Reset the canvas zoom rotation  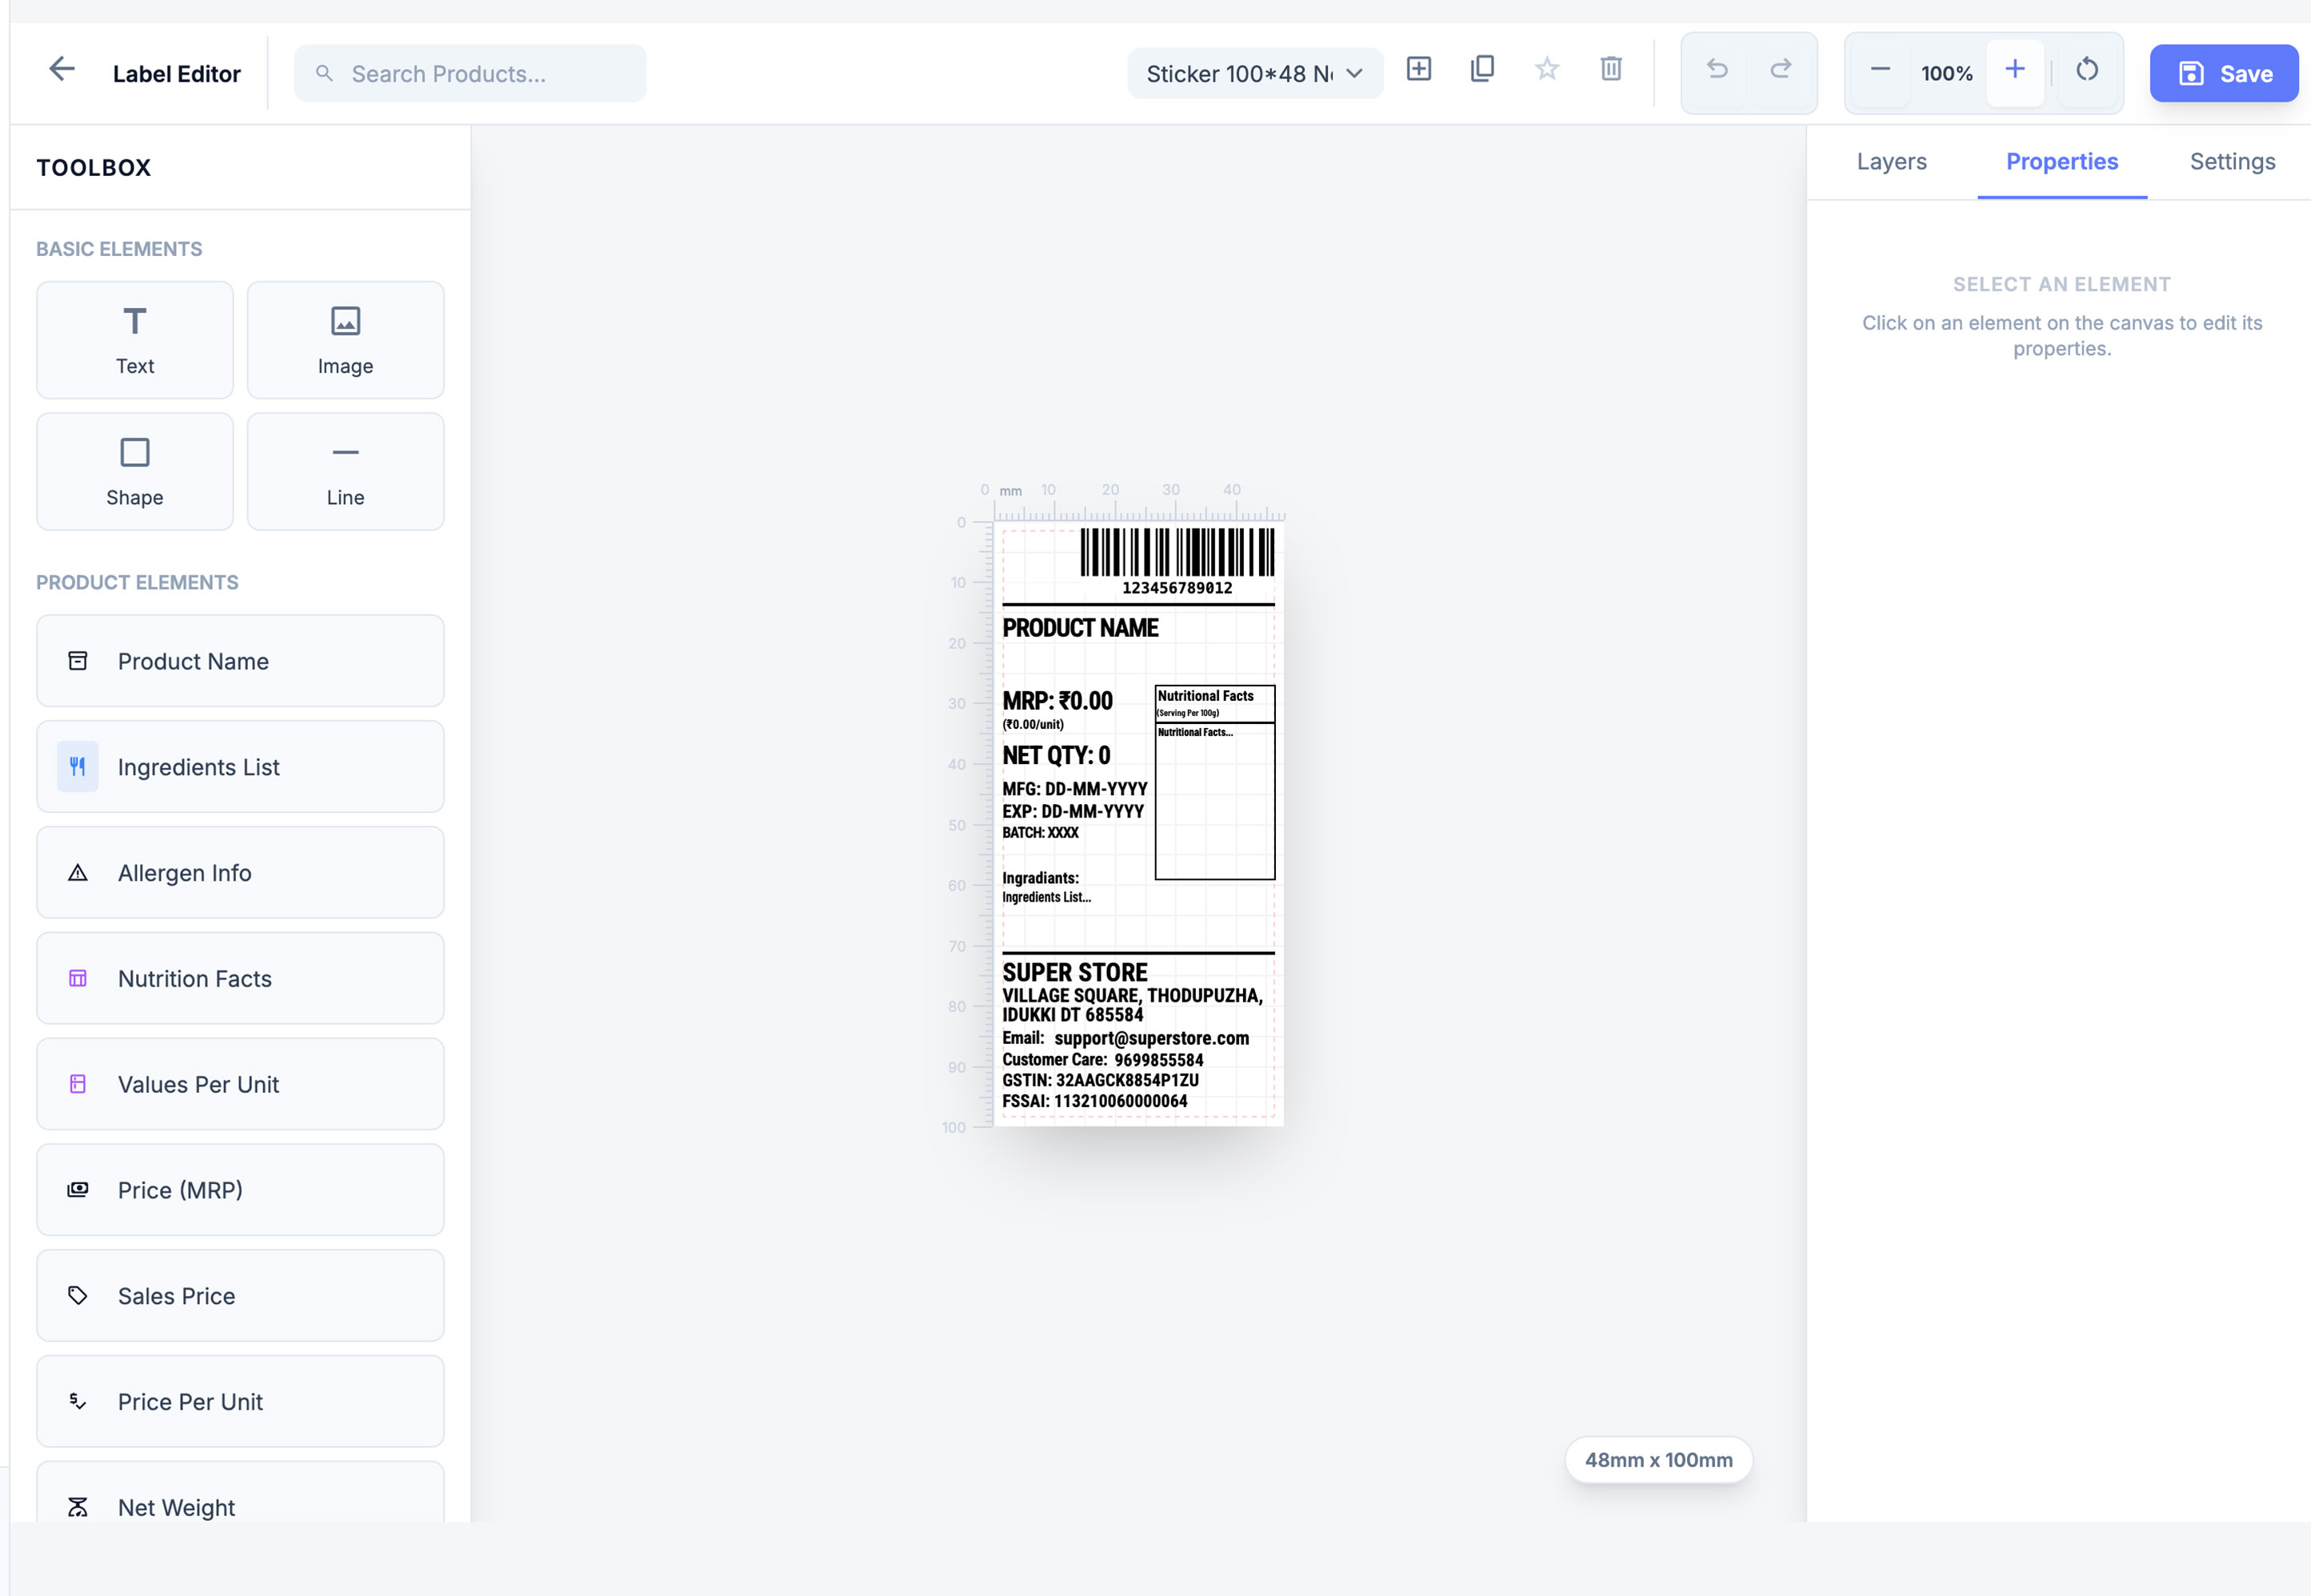coord(2088,71)
